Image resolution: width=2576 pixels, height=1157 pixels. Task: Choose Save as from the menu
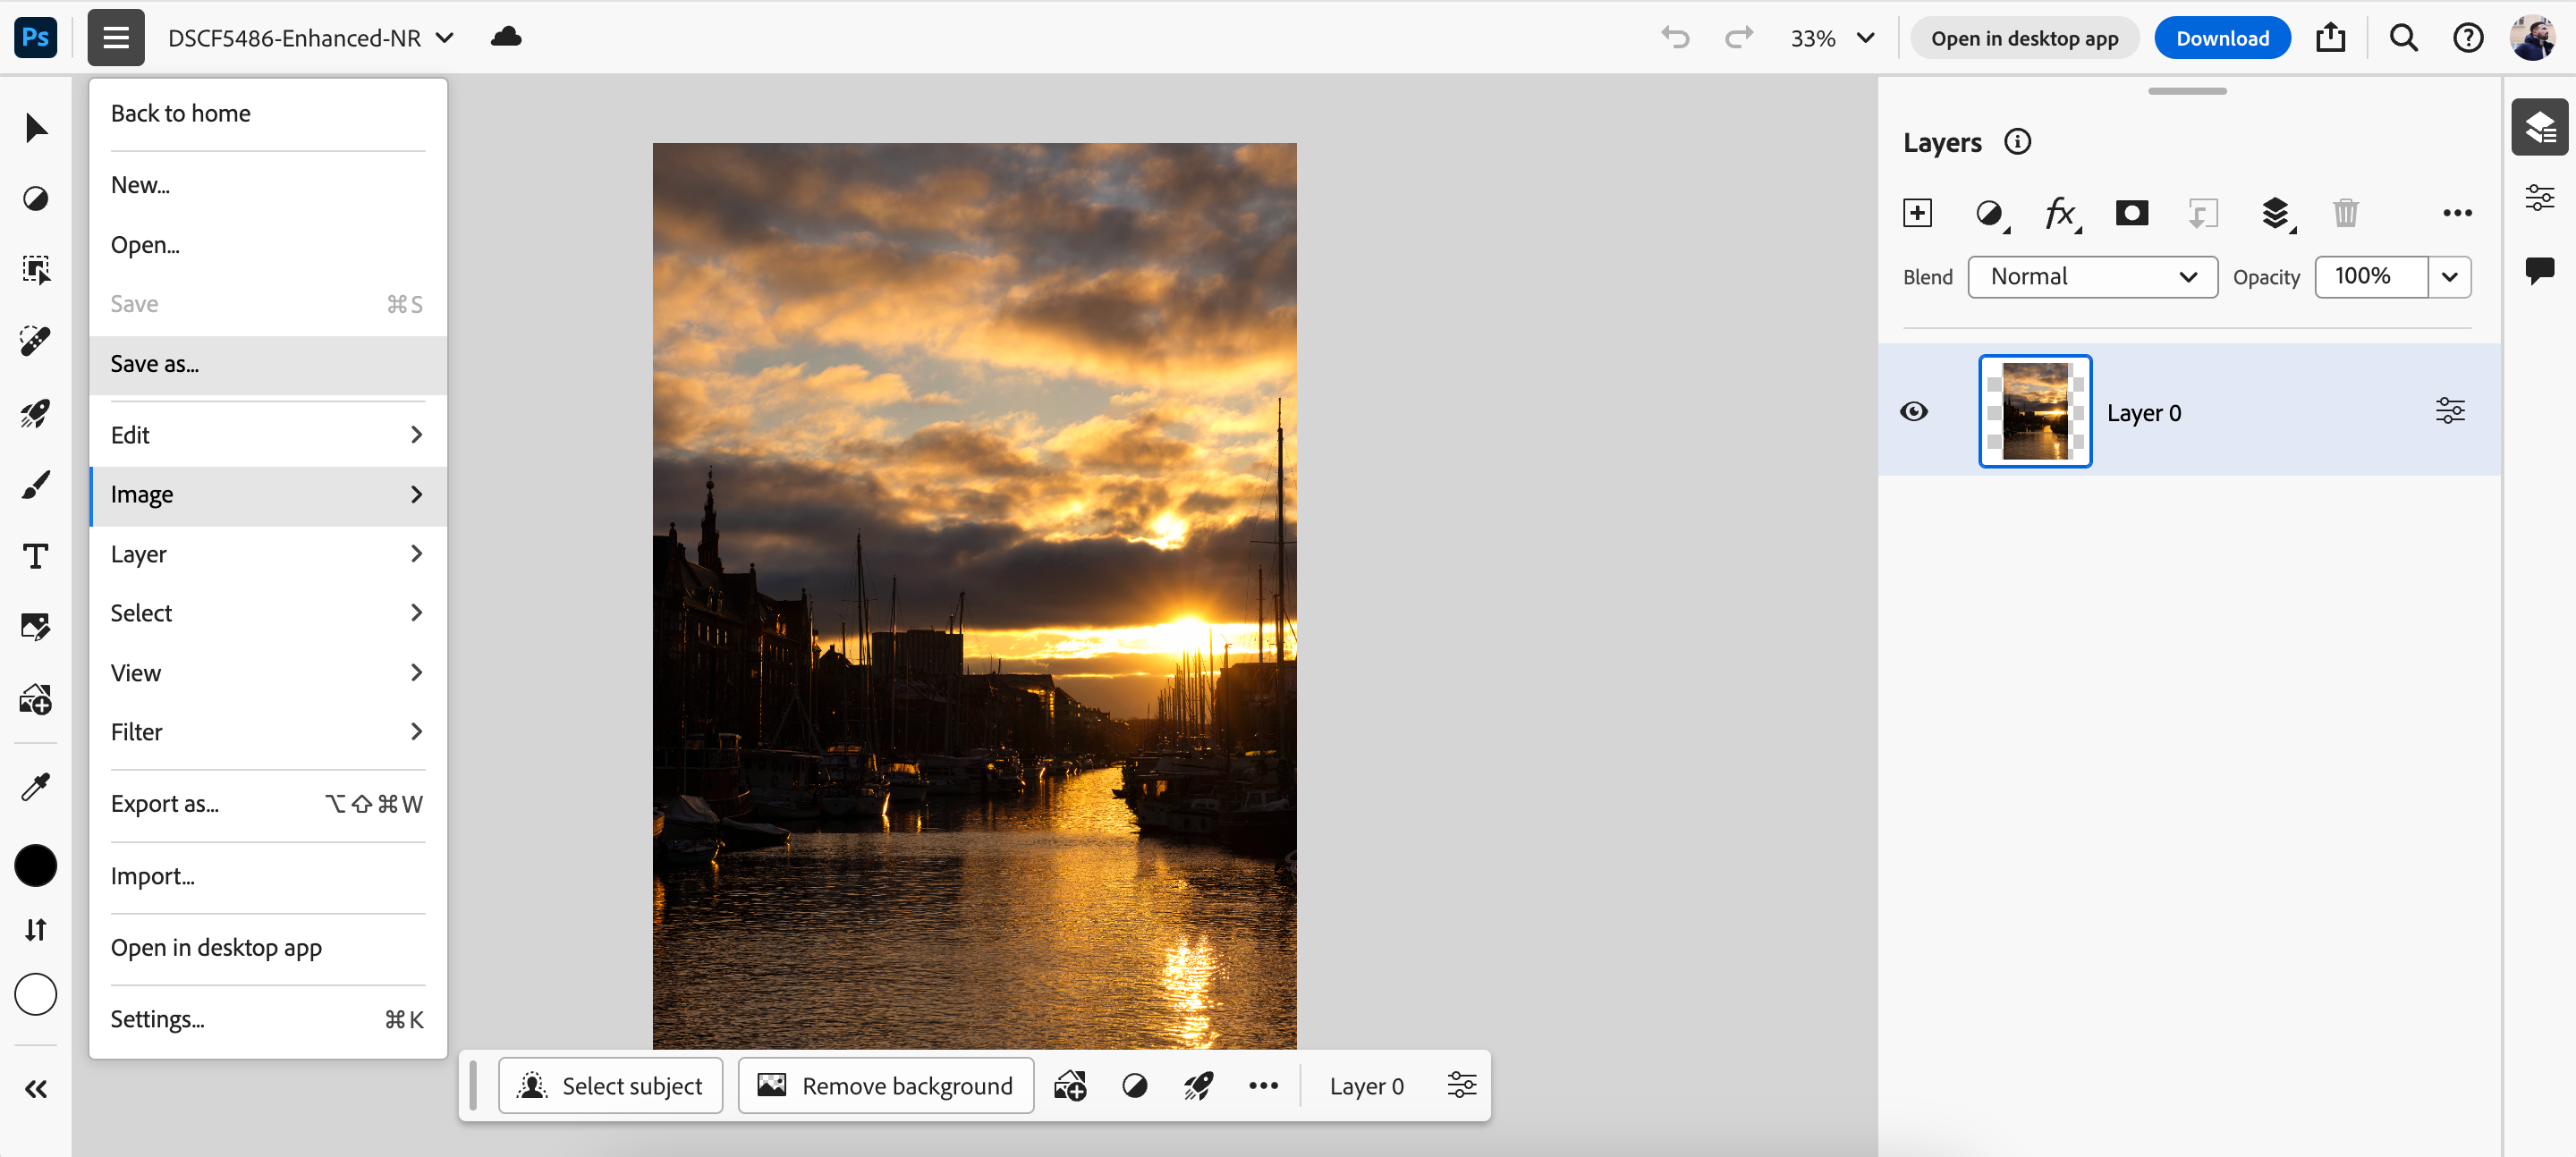tap(267, 364)
